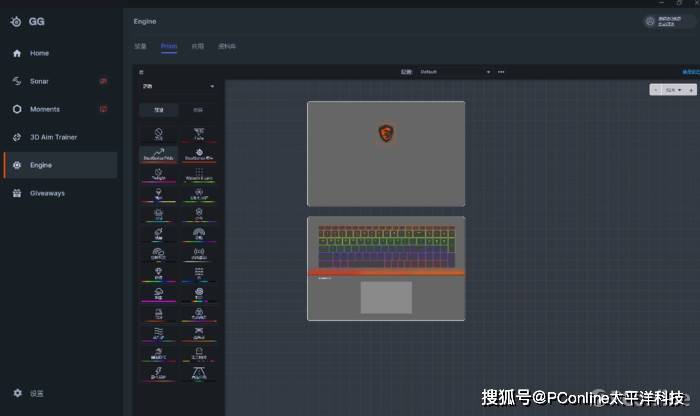Click the SteelSeries GG logo
This screenshot has height=416, width=700.
[x=27, y=21]
